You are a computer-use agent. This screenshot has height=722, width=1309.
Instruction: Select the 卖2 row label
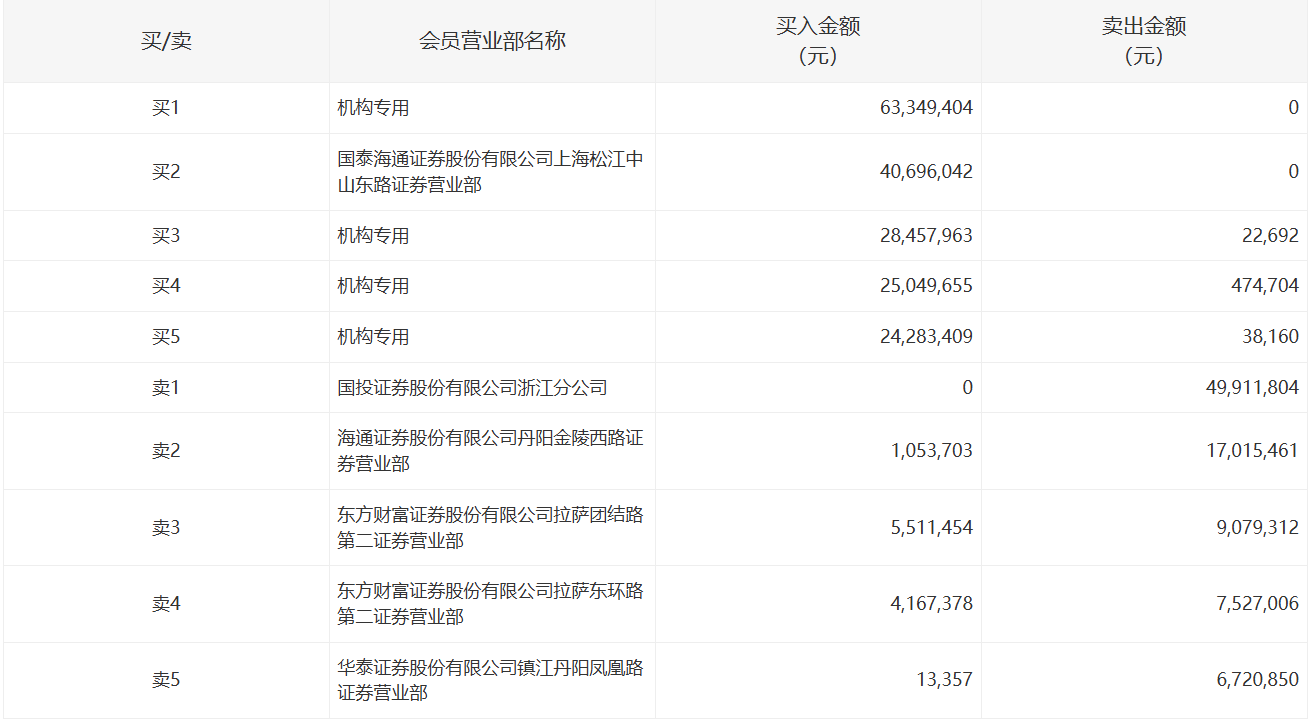[x=166, y=451]
